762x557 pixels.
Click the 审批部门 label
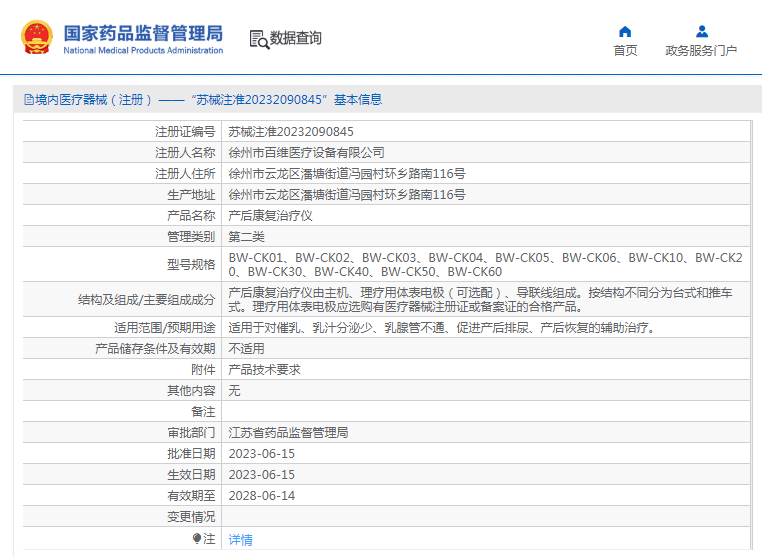[191, 433]
